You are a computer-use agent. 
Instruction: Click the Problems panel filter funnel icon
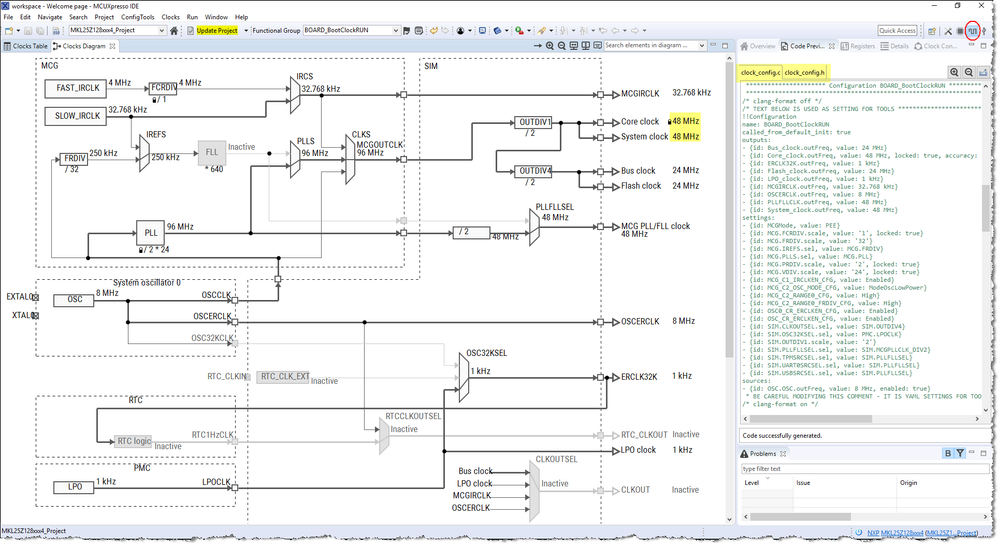[960, 453]
